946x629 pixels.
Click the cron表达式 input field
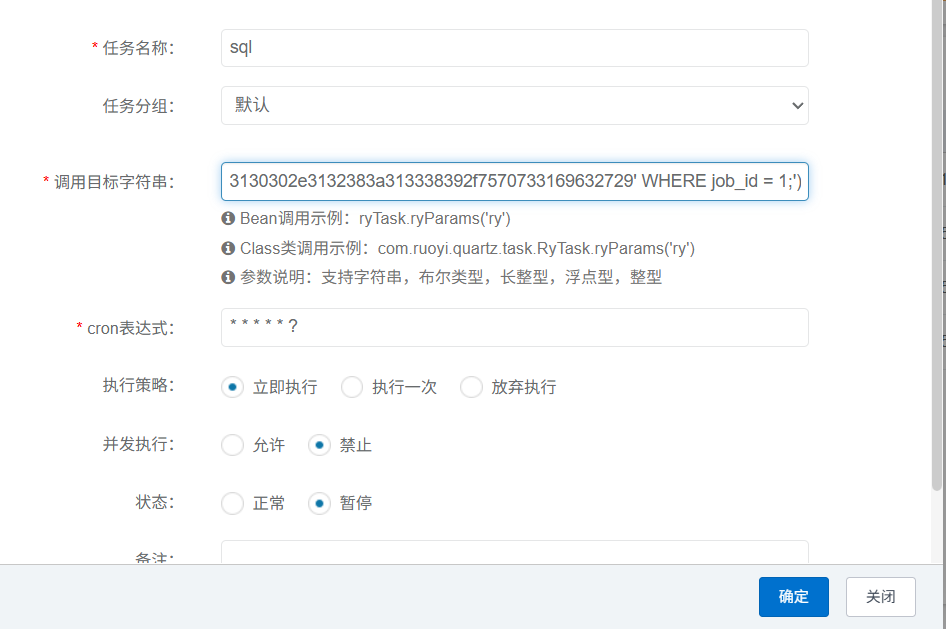click(515, 327)
